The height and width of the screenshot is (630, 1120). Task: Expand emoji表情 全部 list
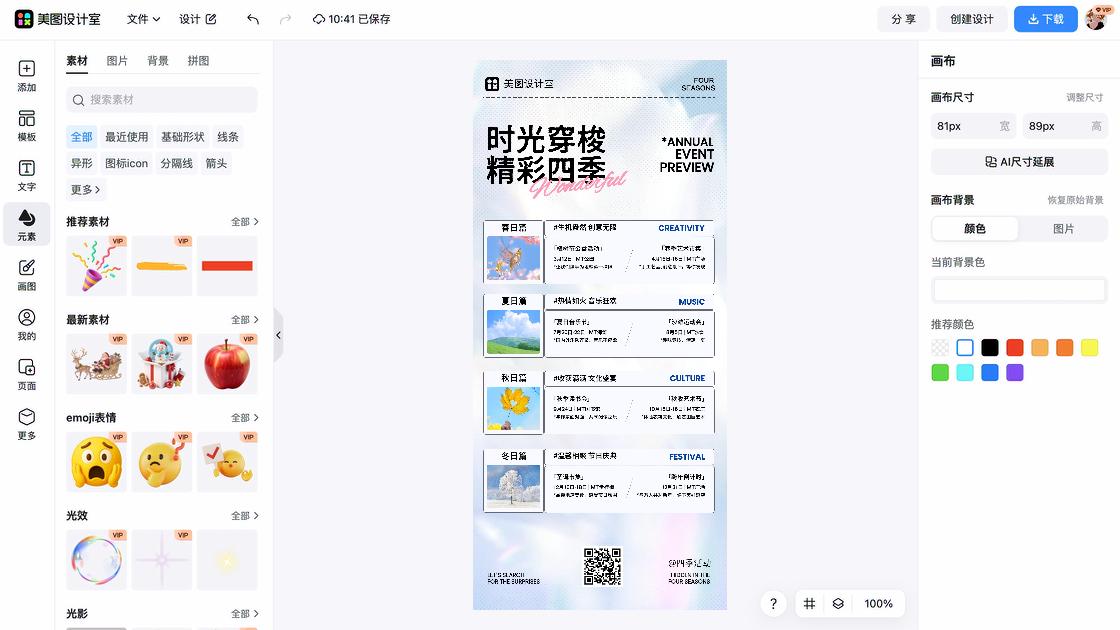click(244, 418)
